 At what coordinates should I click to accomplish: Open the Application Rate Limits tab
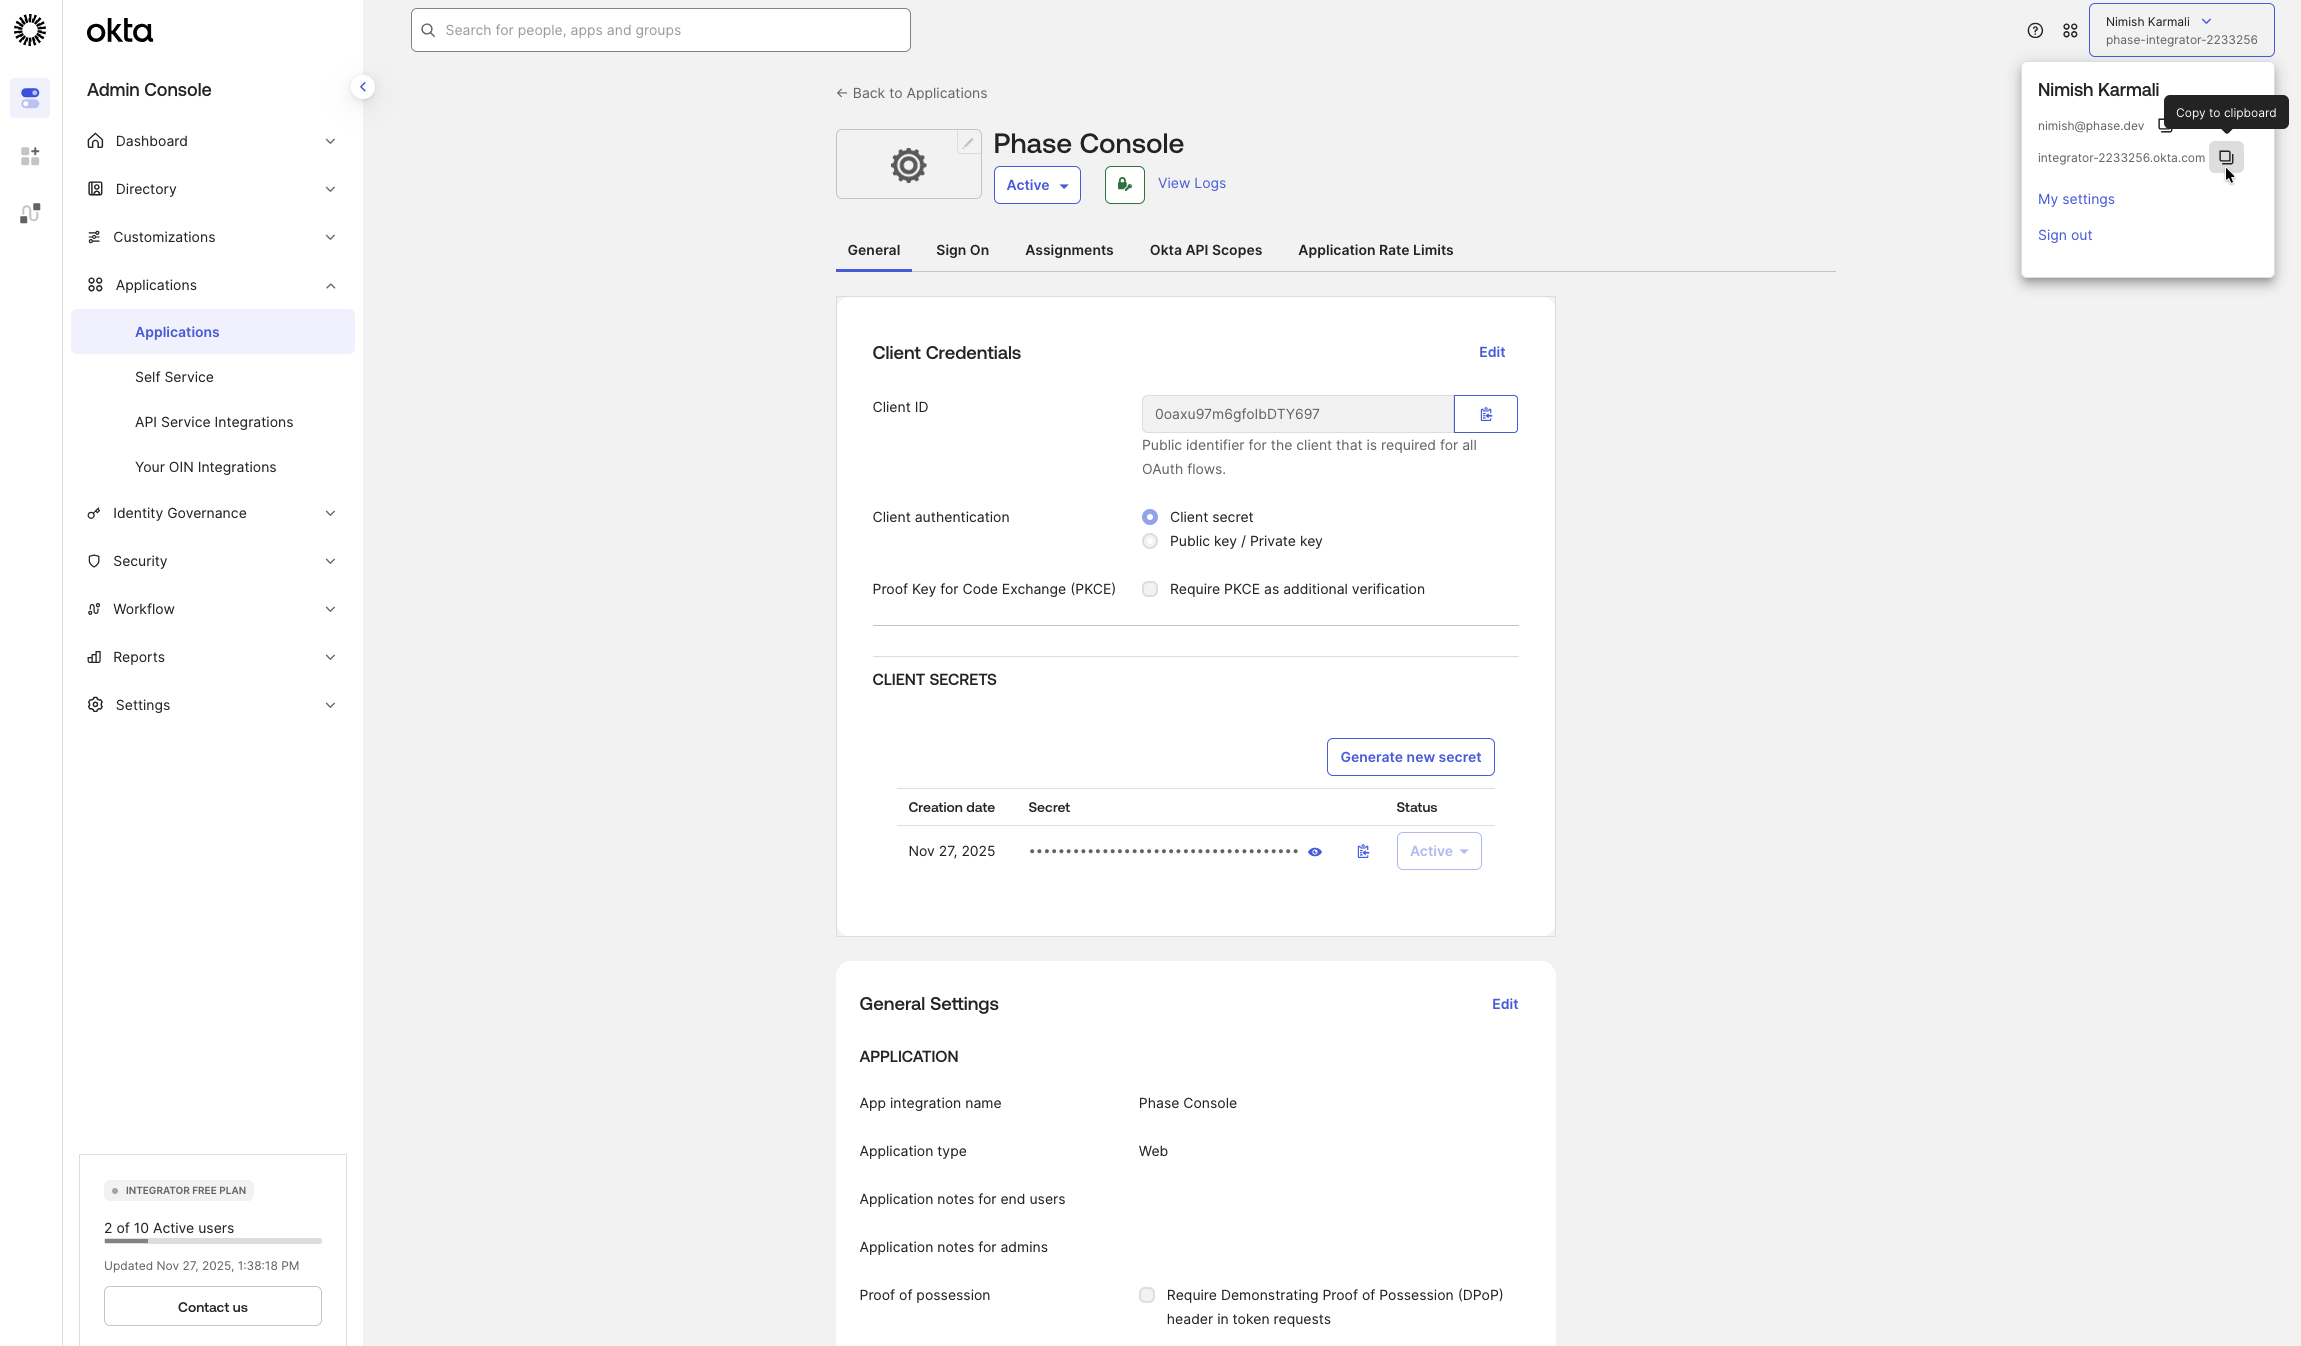pyautogui.click(x=1376, y=250)
